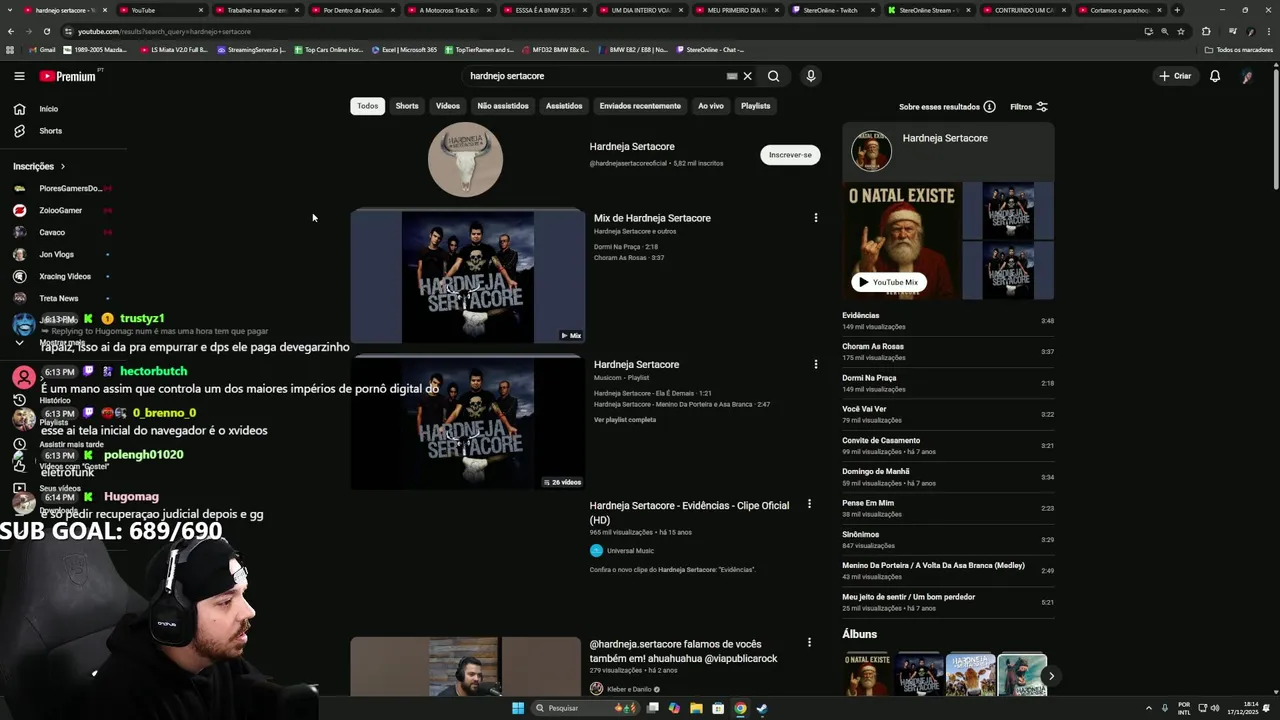1280x720 pixels.
Task: Select the Todos filter chip
Action: (x=368, y=106)
